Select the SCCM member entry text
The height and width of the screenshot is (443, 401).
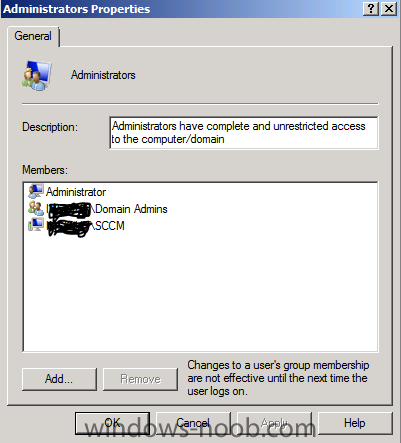(x=85, y=226)
